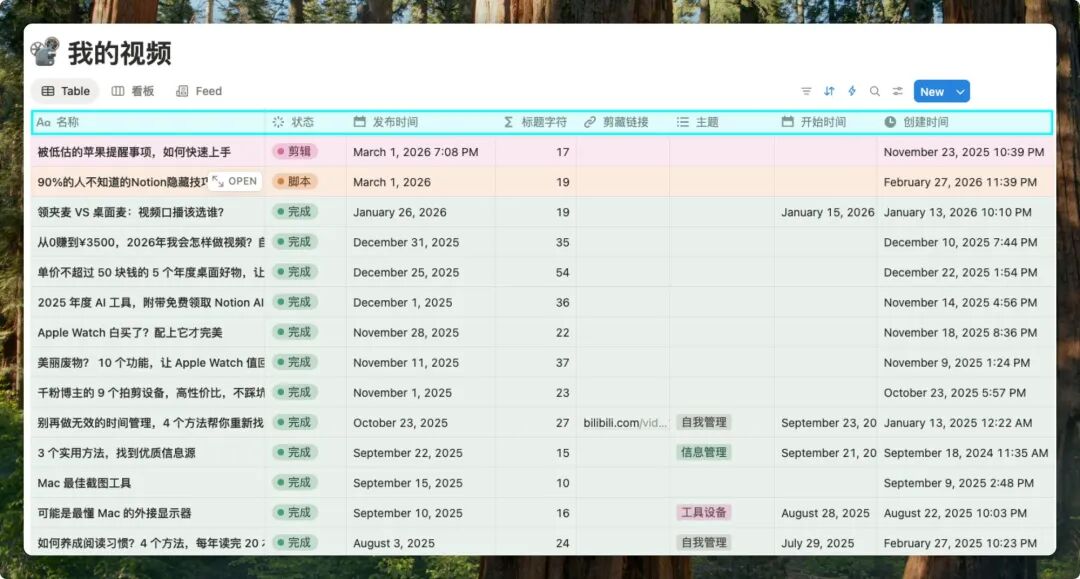Open the search magnifier icon
Viewport: 1080px width, 579px height.
[x=875, y=91]
